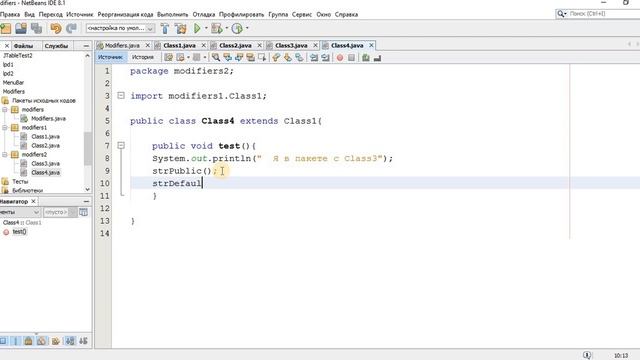Go to previous bookmark icon
Viewport: 640px width, 360px height.
pos(276,58)
